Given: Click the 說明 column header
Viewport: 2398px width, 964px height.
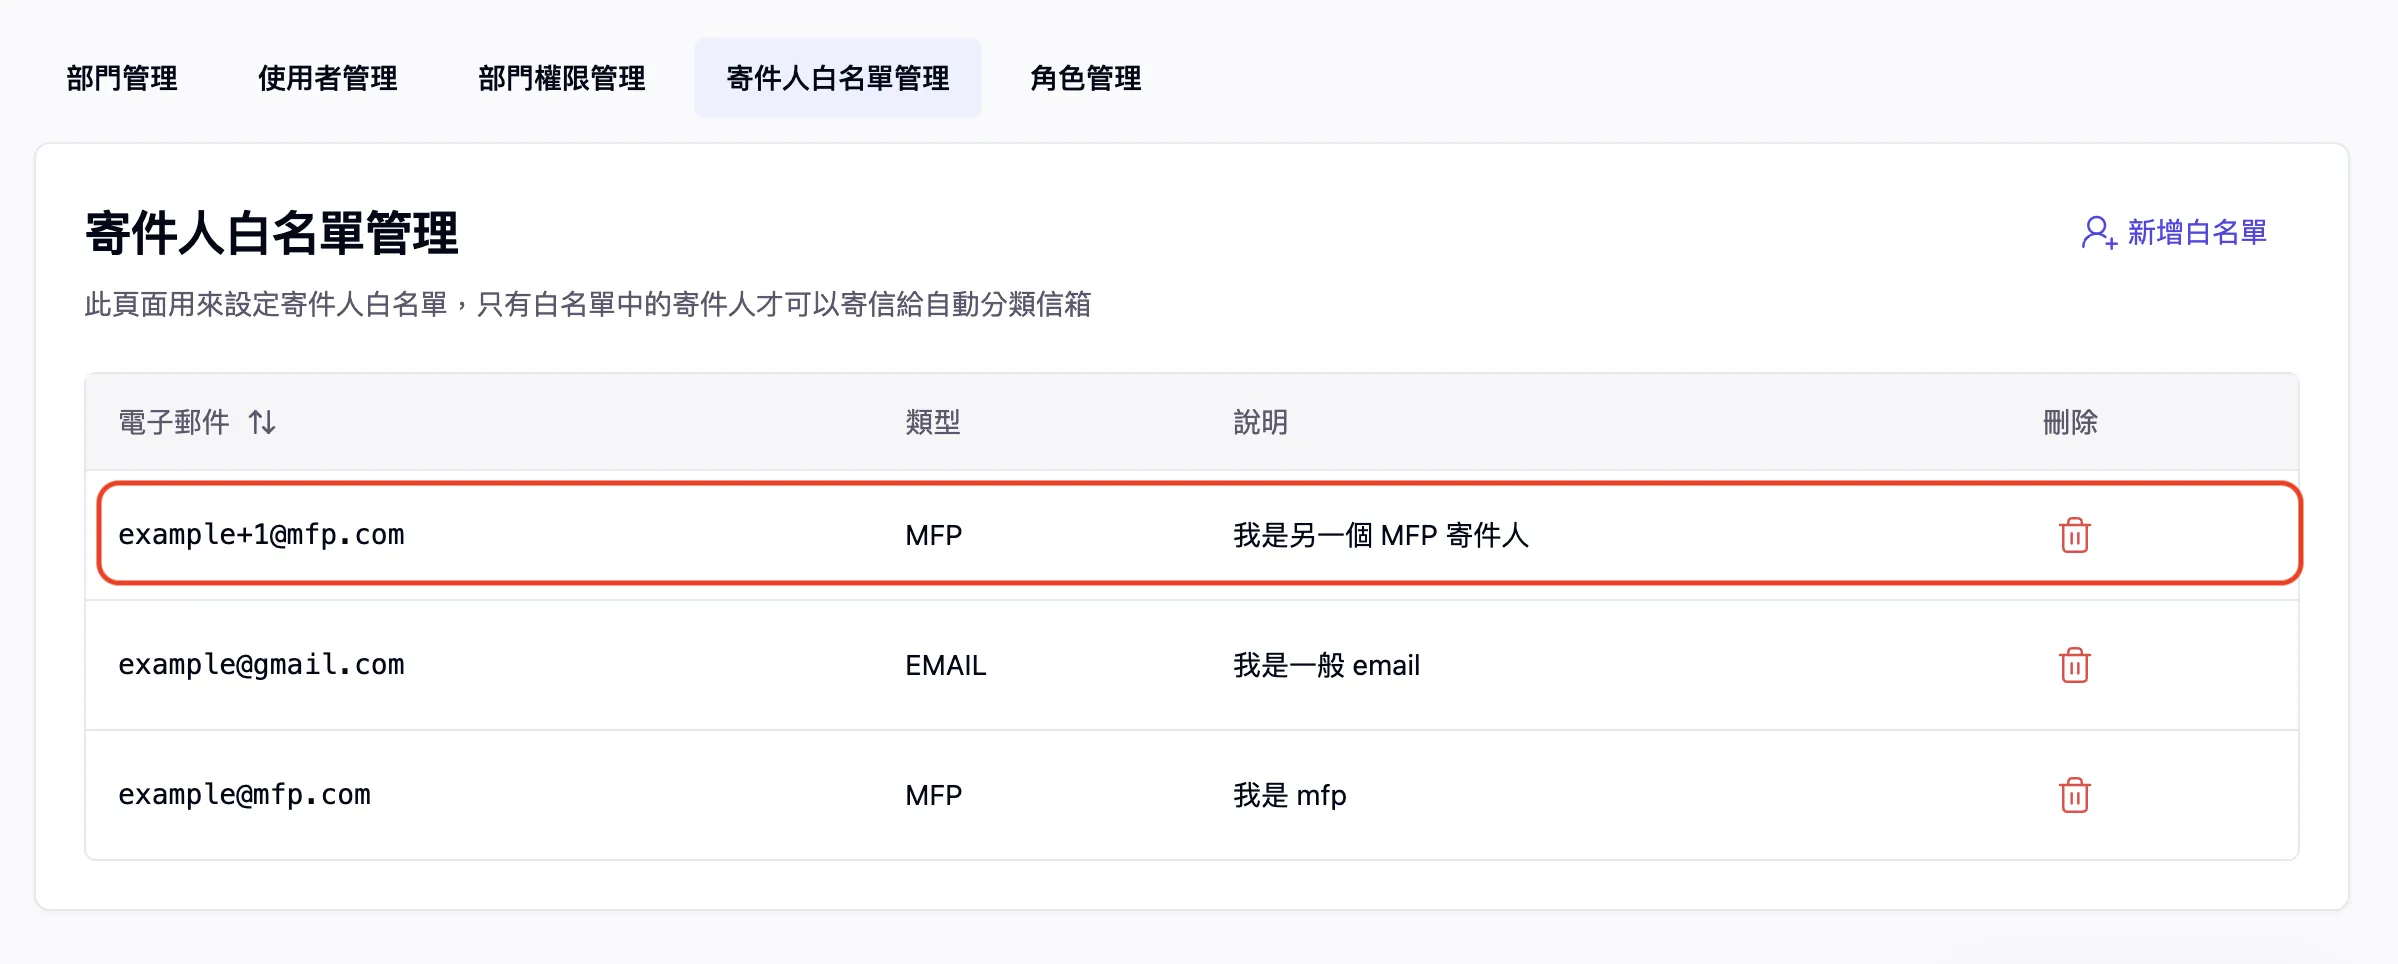Looking at the screenshot, I should click(1260, 422).
